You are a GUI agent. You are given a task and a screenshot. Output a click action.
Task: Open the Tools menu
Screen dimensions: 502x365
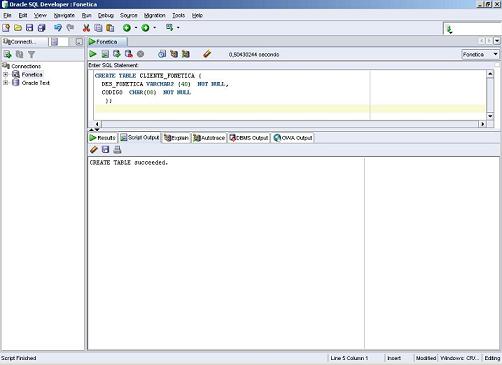(x=178, y=15)
